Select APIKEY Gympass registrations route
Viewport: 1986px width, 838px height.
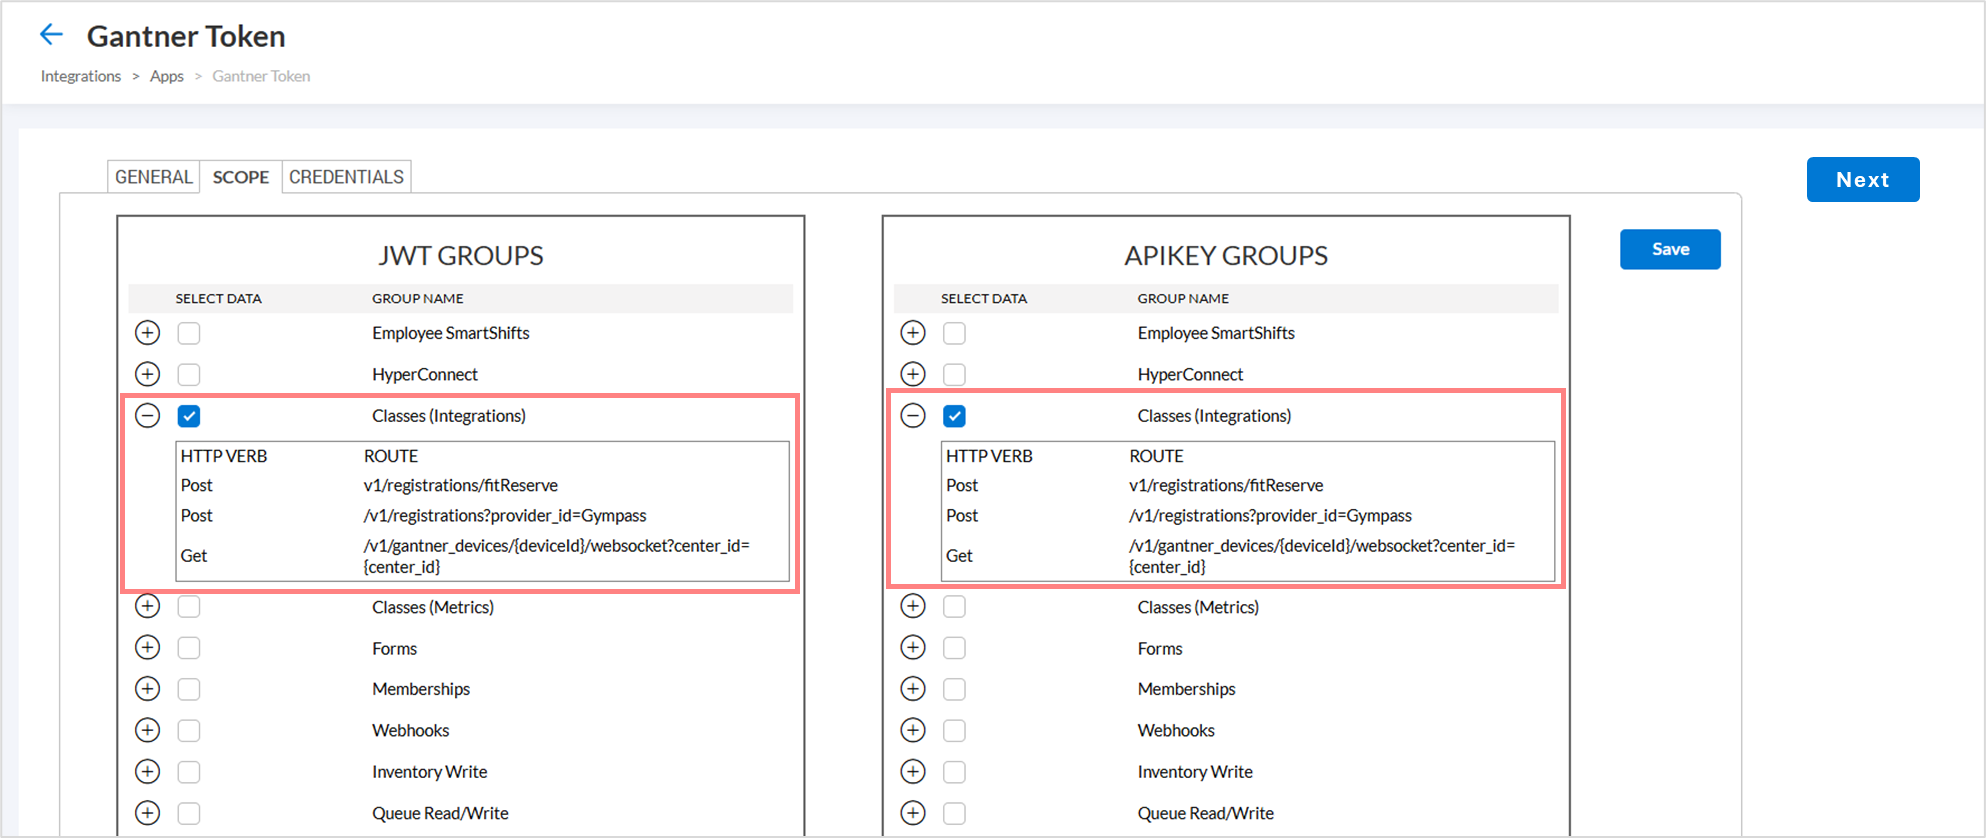1270,516
